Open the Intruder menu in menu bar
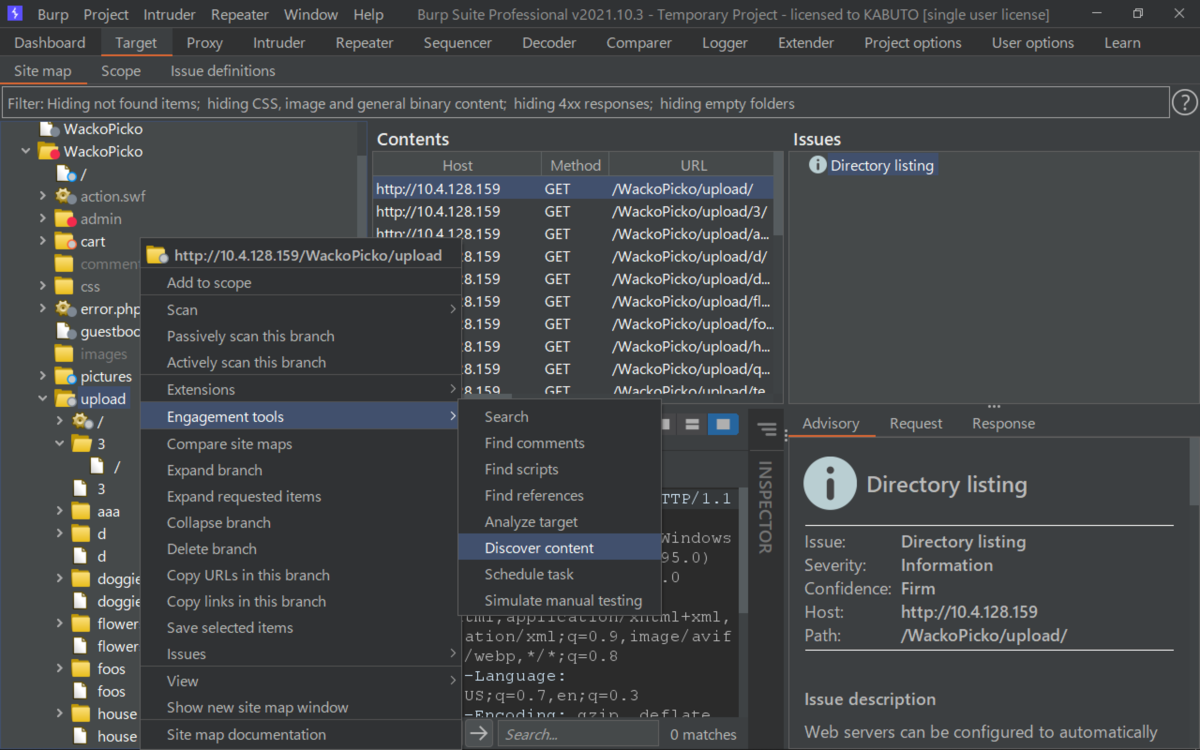This screenshot has width=1200, height=750. coord(170,15)
